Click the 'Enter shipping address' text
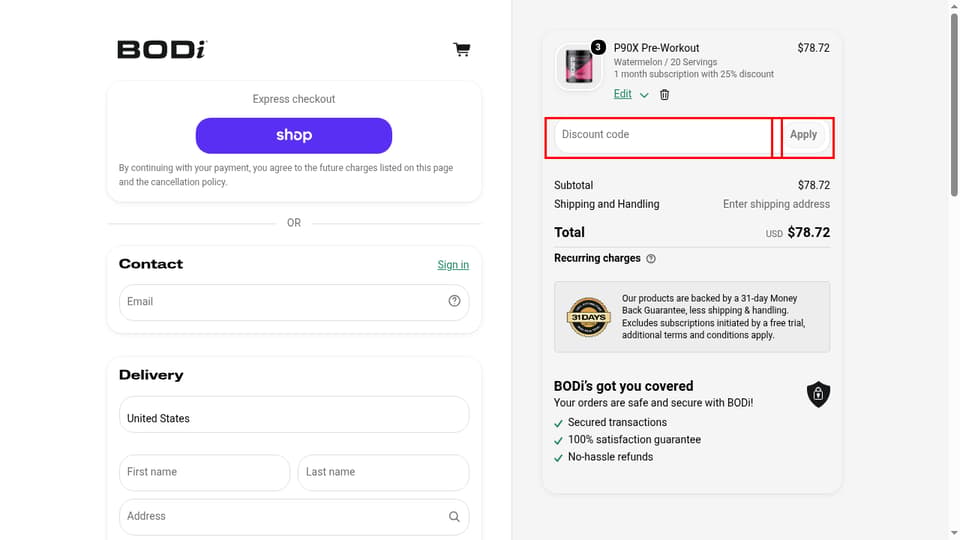Viewport: 960px width, 540px height. point(776,204)
